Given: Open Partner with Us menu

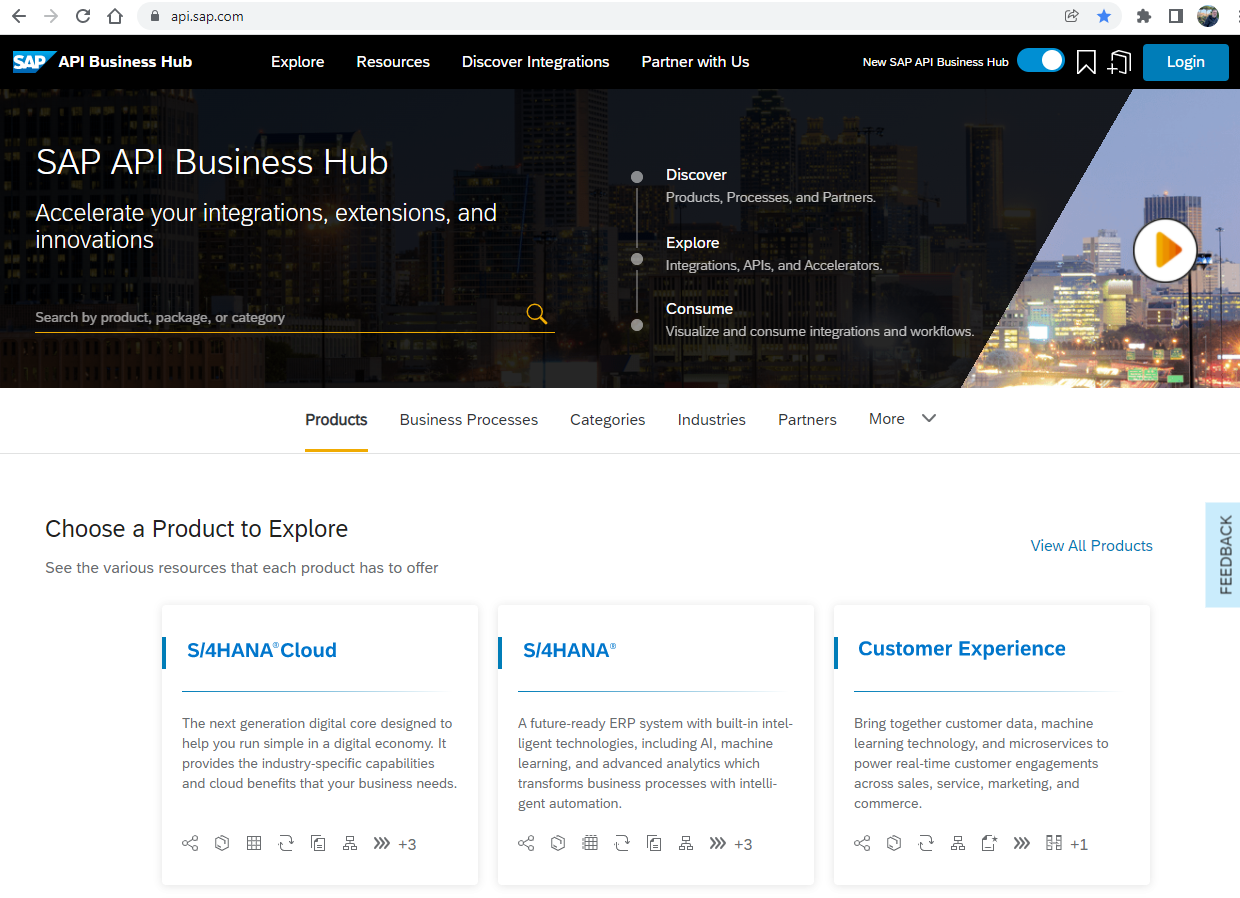Looking at the screenshot, I should (695, 62).
